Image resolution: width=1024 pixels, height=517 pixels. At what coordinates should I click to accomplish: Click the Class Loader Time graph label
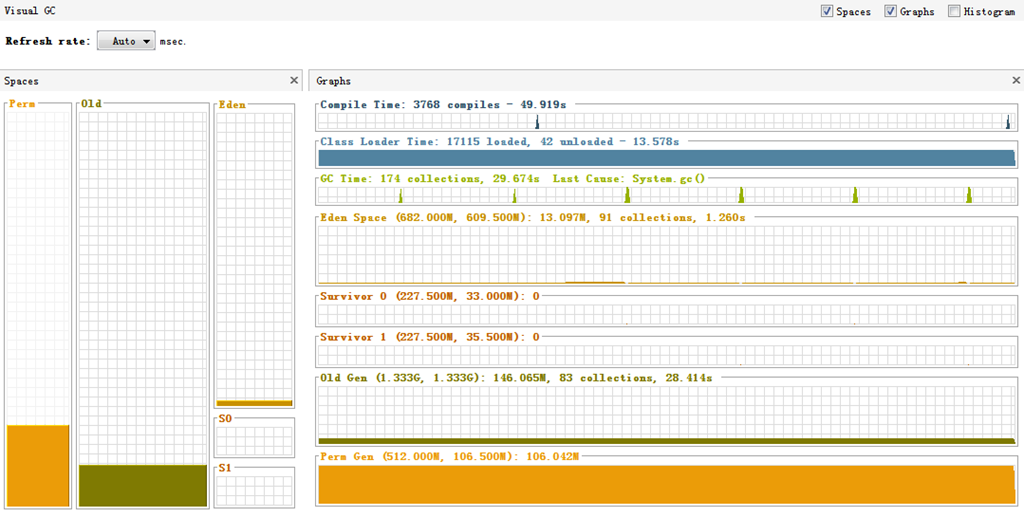(x=500, y=141)
